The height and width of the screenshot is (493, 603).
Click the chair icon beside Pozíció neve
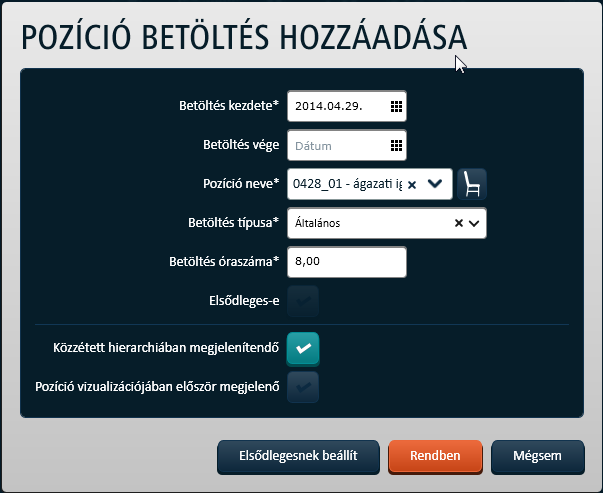[473, 184]
